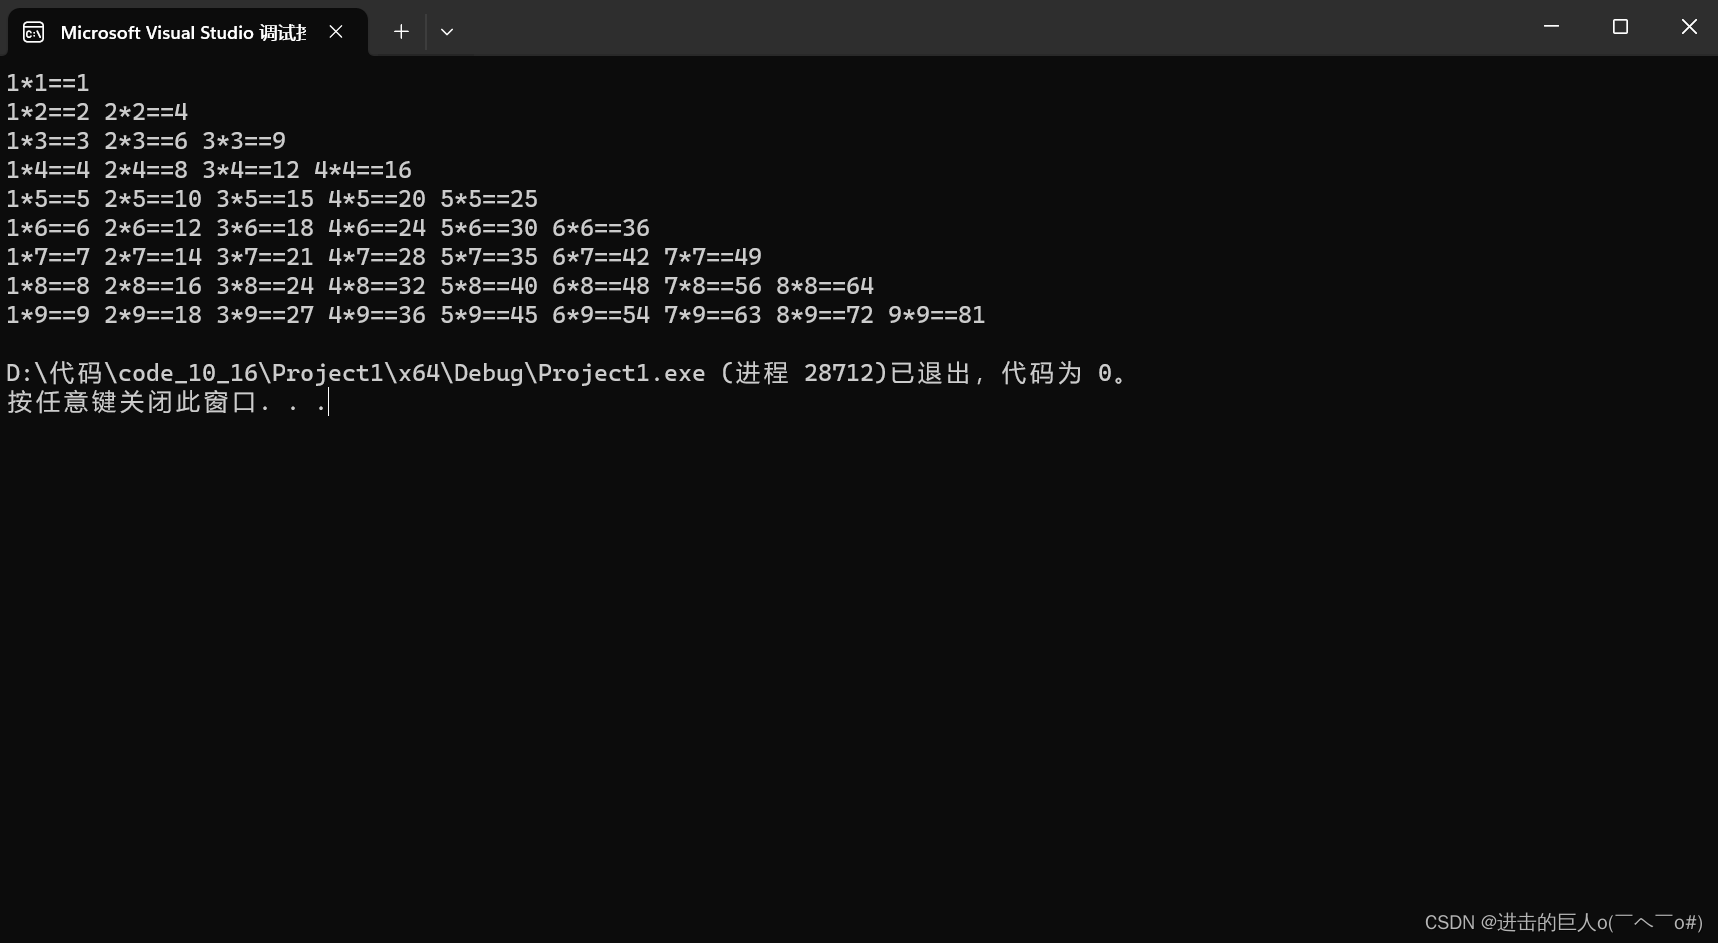This screenshot has height=943, width=1718.
Task: Click the line showing 1*1==1
Action: coord(46,82)
